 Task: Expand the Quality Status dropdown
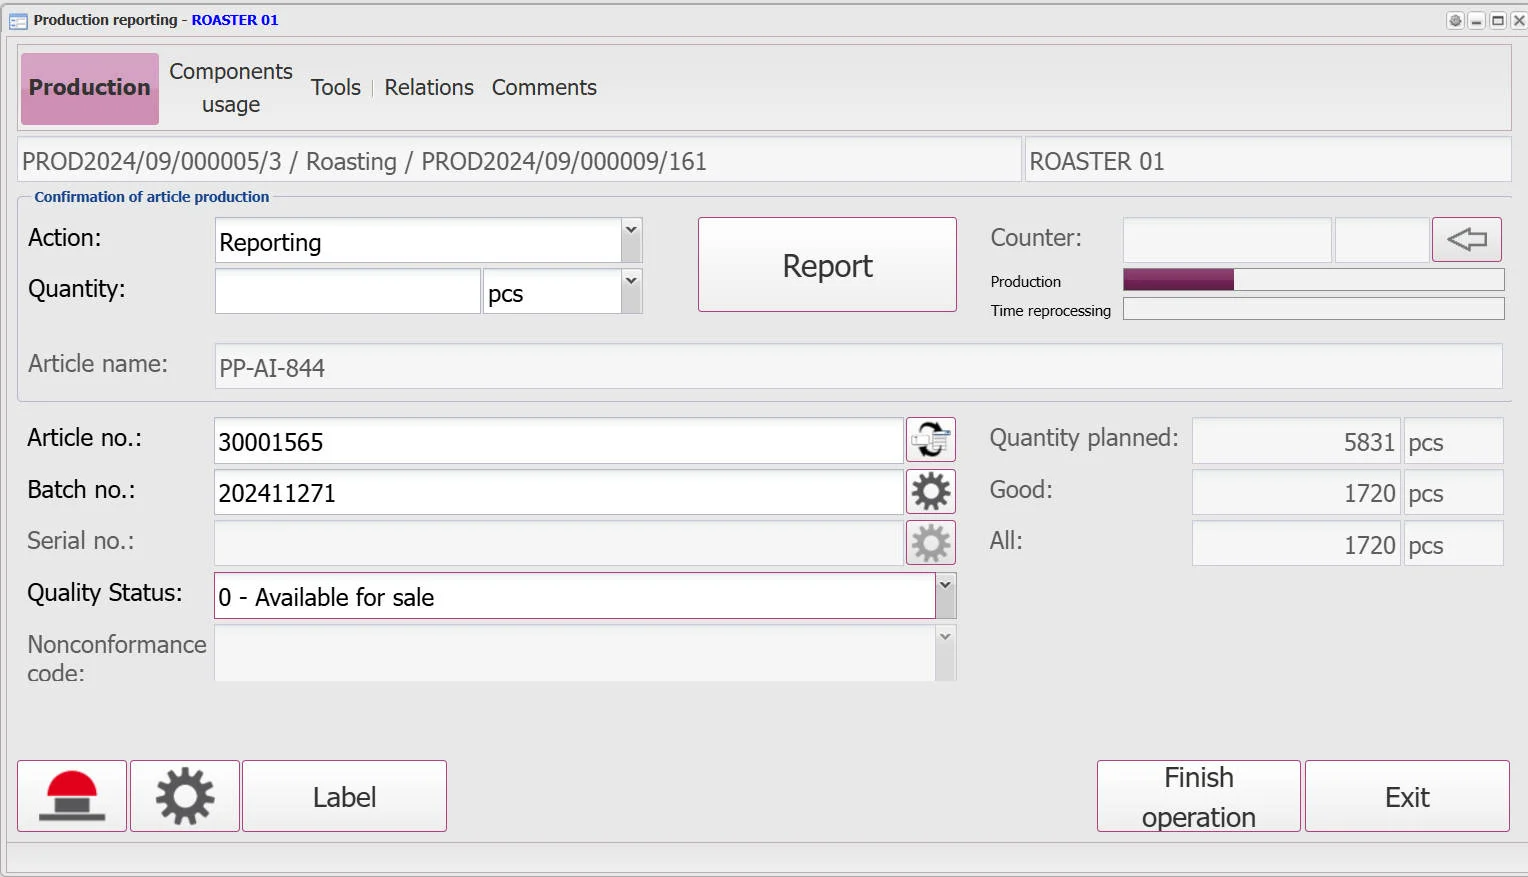(x=945, y=596)
